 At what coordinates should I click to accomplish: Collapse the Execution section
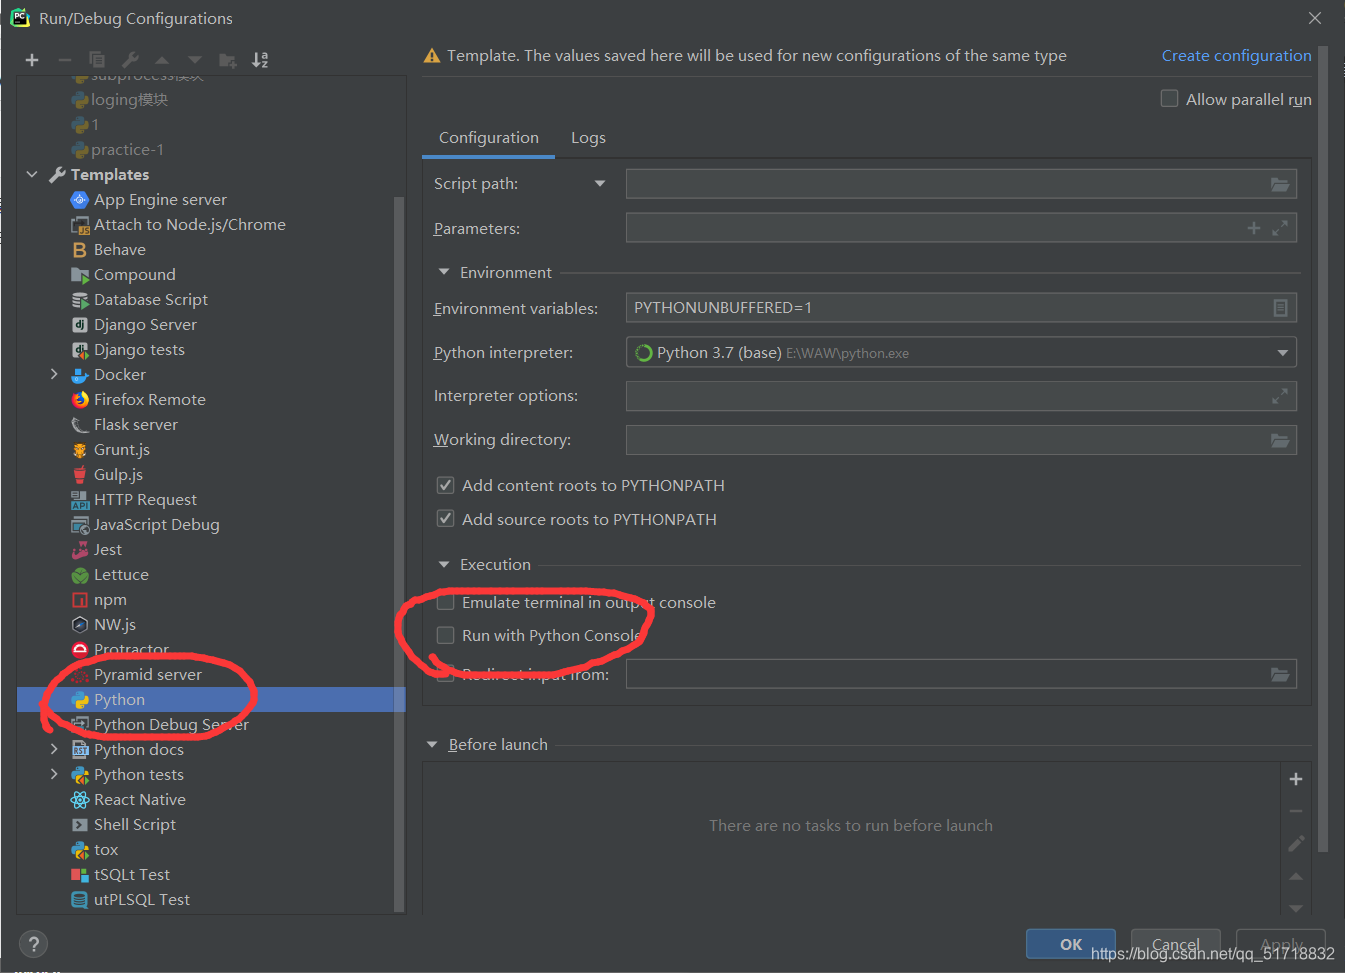[444, 565]
